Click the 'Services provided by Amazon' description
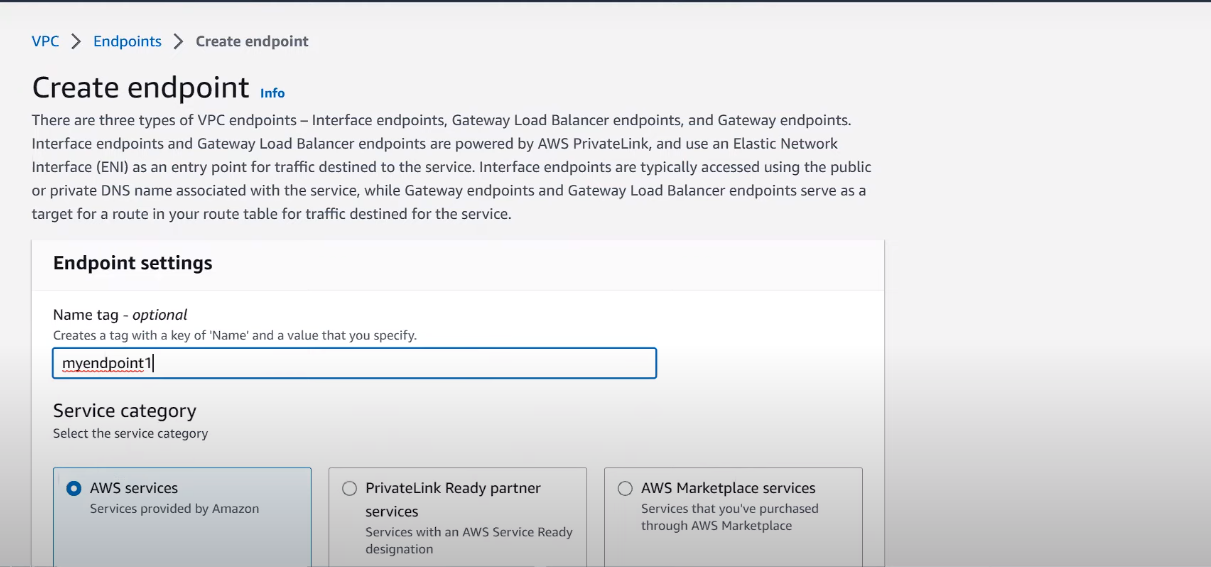Viewport: 1211px width, 567px height. [174, 509]
